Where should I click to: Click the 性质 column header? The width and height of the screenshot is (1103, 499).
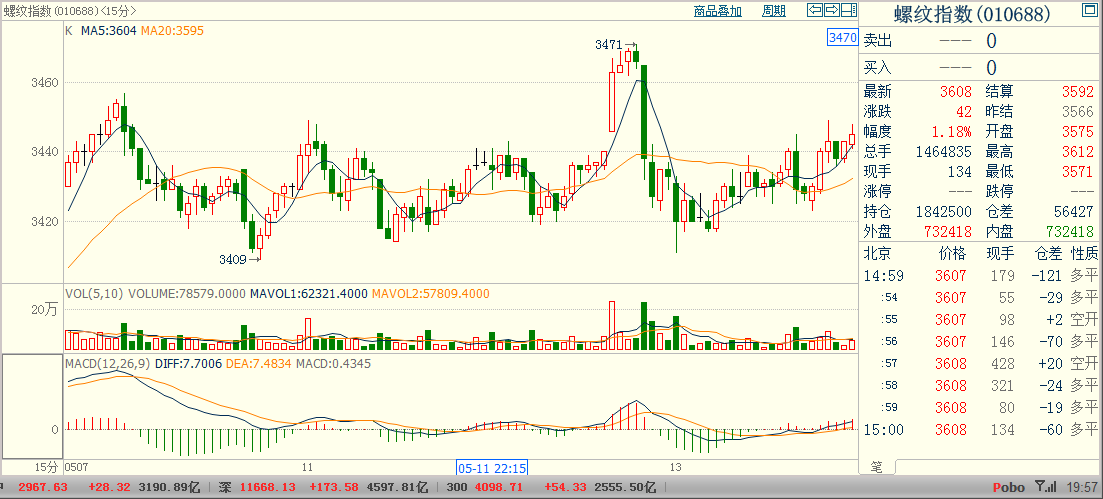[x=1084, y=253]
